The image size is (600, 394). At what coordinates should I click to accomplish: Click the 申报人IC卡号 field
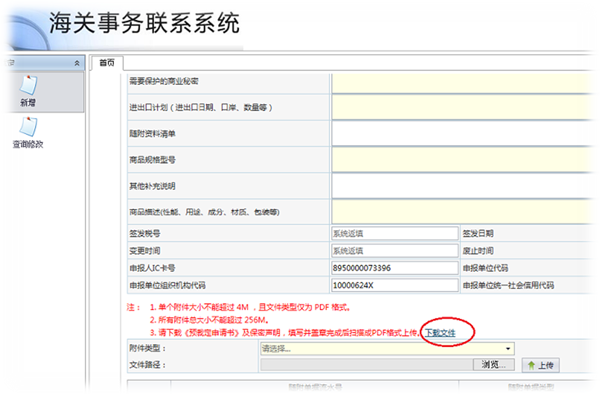395,268
